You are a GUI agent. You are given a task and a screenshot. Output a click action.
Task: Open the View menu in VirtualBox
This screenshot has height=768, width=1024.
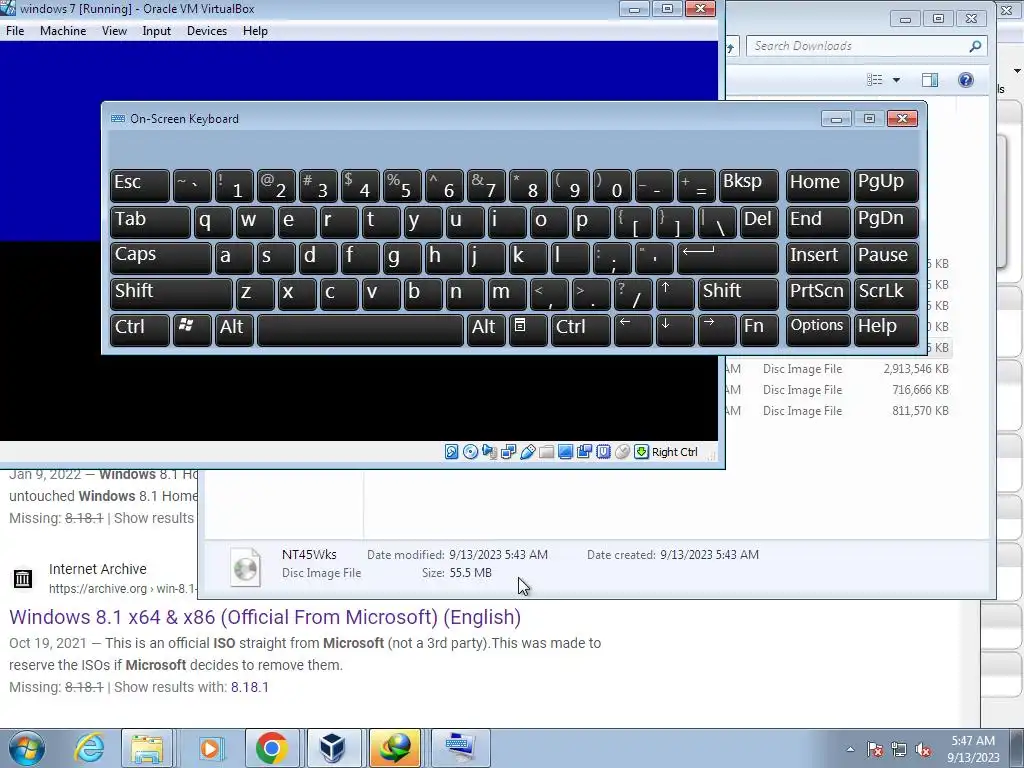point(114,31)
